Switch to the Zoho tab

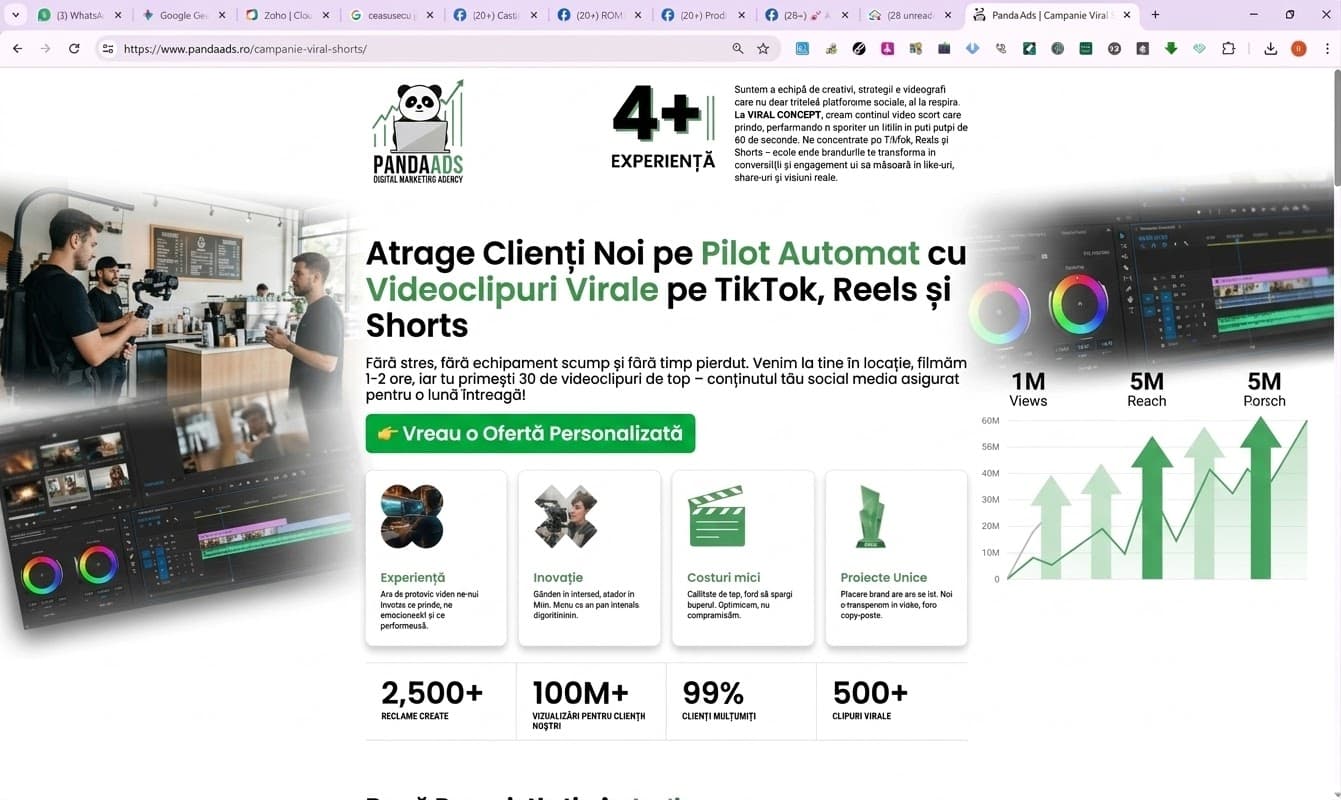point(286,15)
